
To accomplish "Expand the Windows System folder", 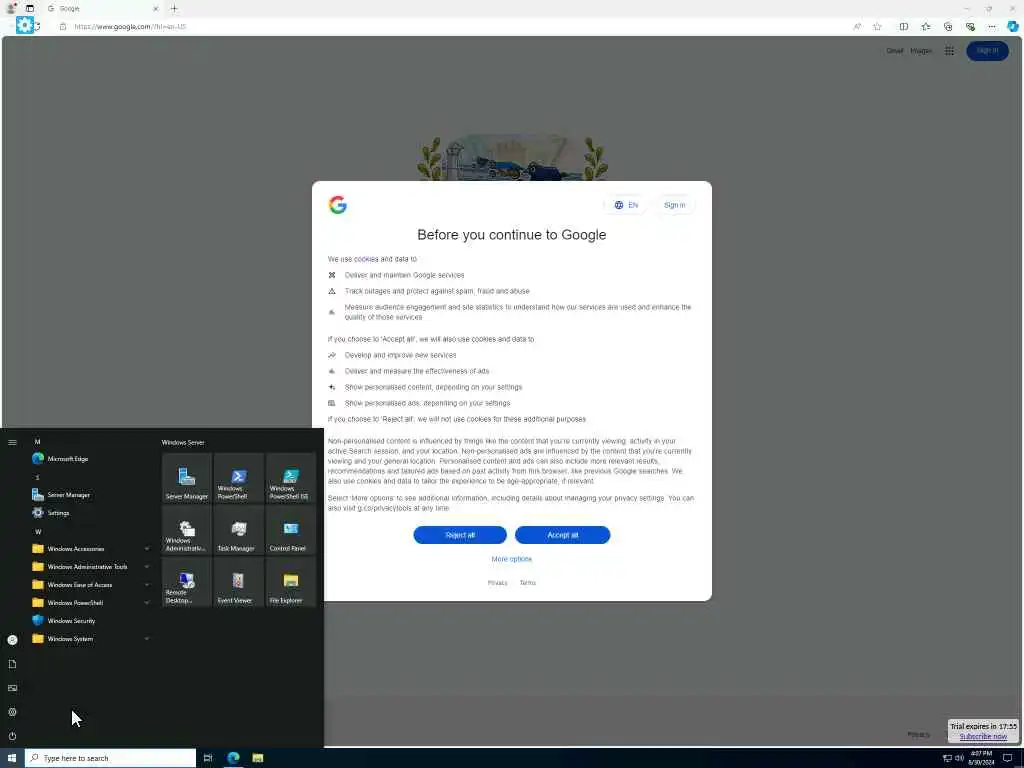I will pyautogui.click(x=90, y=639).
